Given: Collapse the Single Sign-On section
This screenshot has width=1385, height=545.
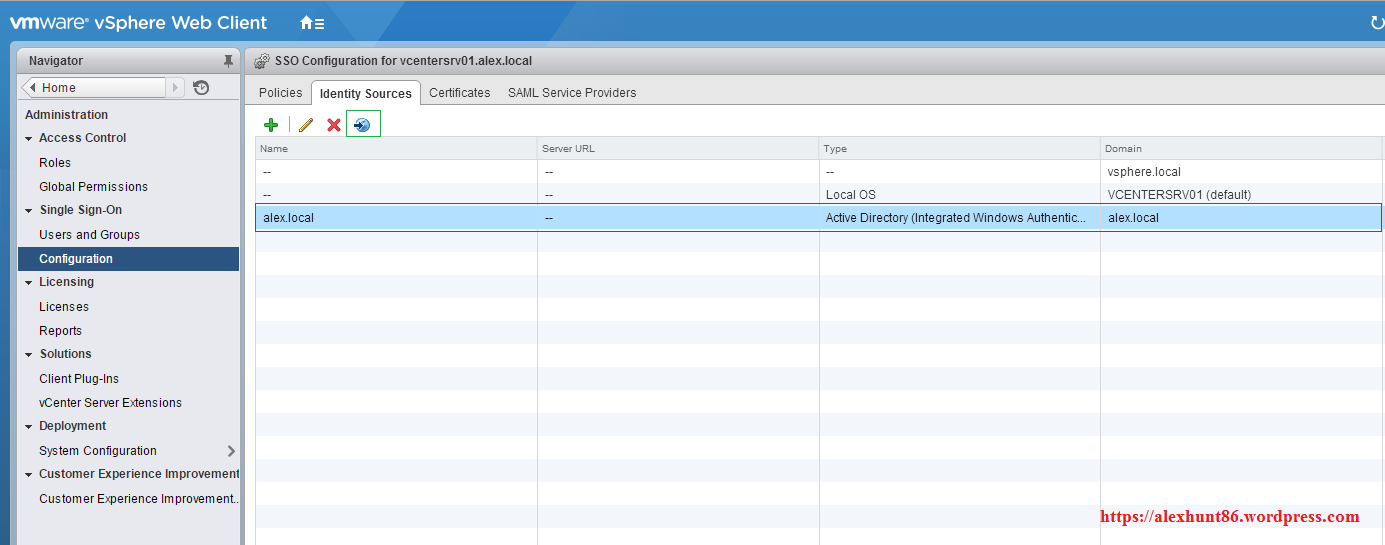Looking at the screenshot, I should [29, 211].
